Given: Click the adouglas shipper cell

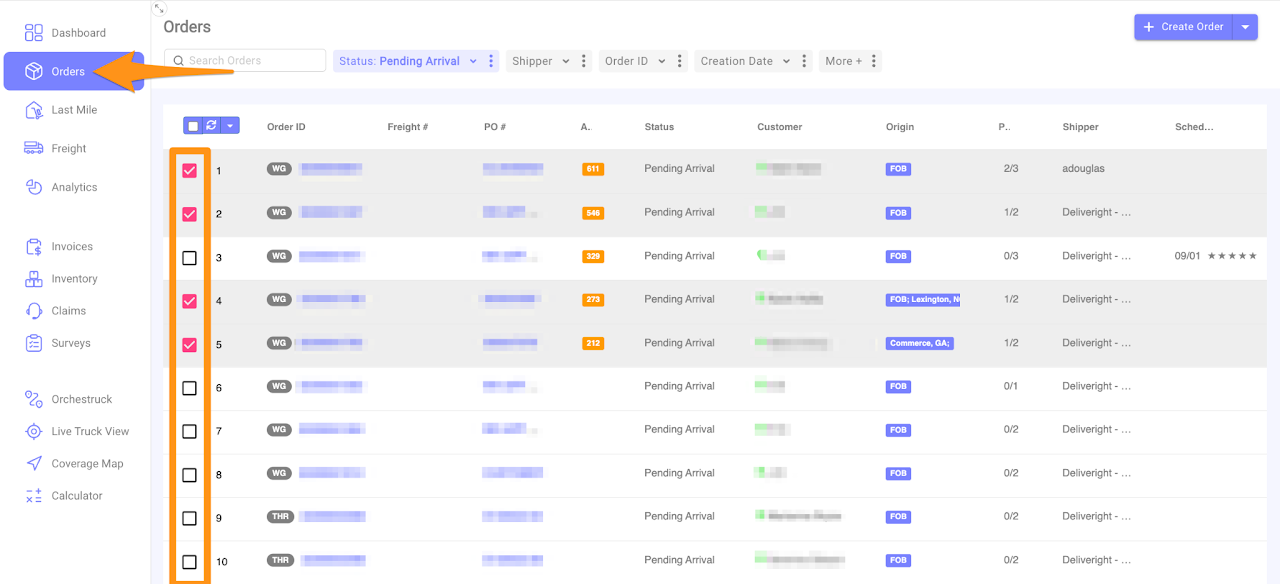Looking at the screenshot, I should 1083,169.
